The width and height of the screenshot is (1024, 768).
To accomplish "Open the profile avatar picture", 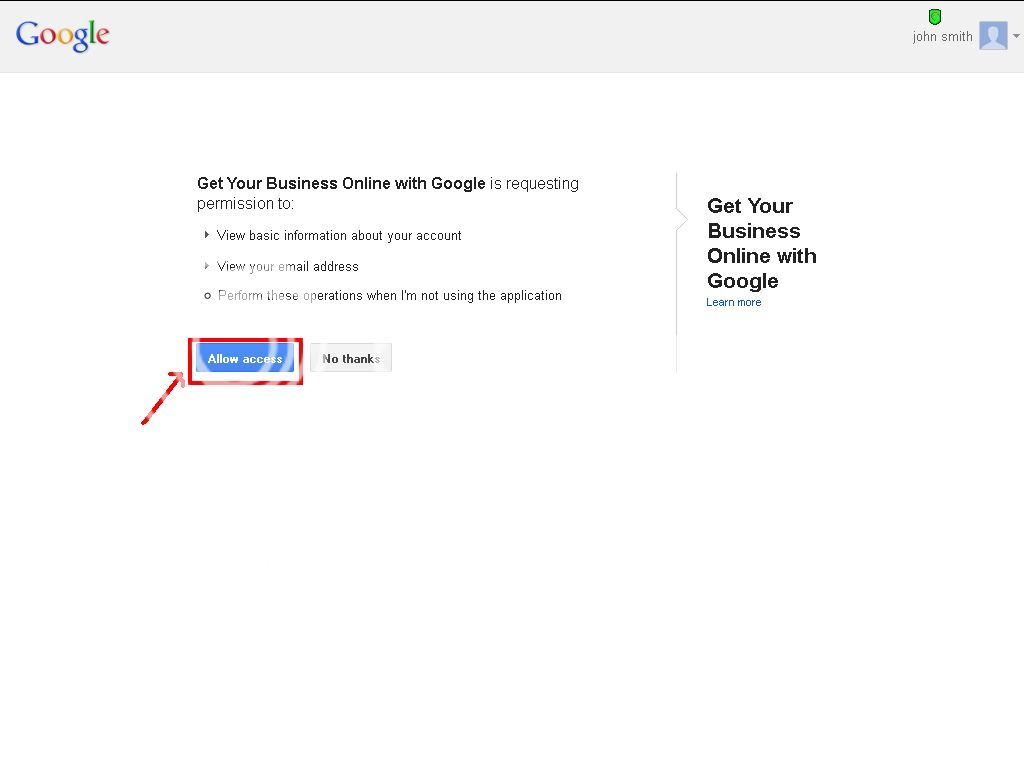I will coord(993,36).
